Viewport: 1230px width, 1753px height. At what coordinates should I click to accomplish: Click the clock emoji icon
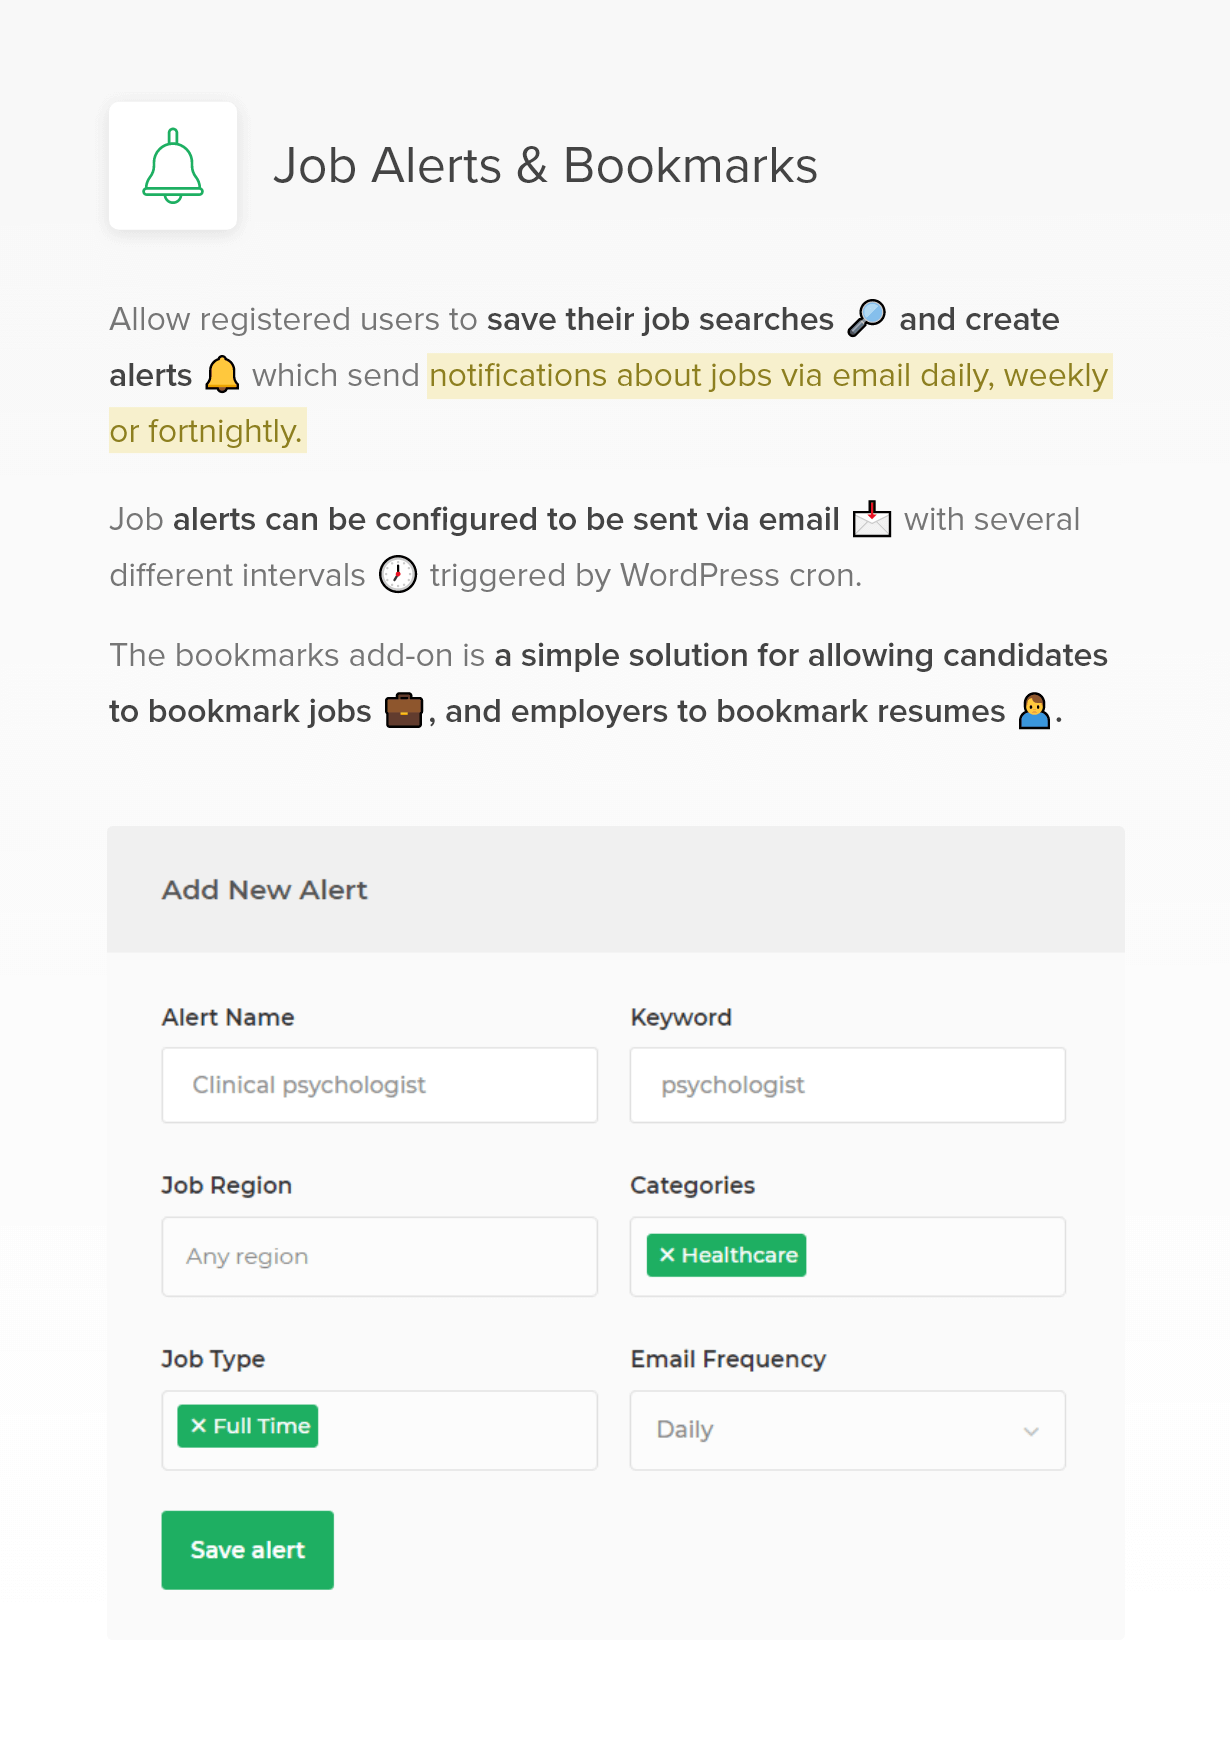pos(398,575)
